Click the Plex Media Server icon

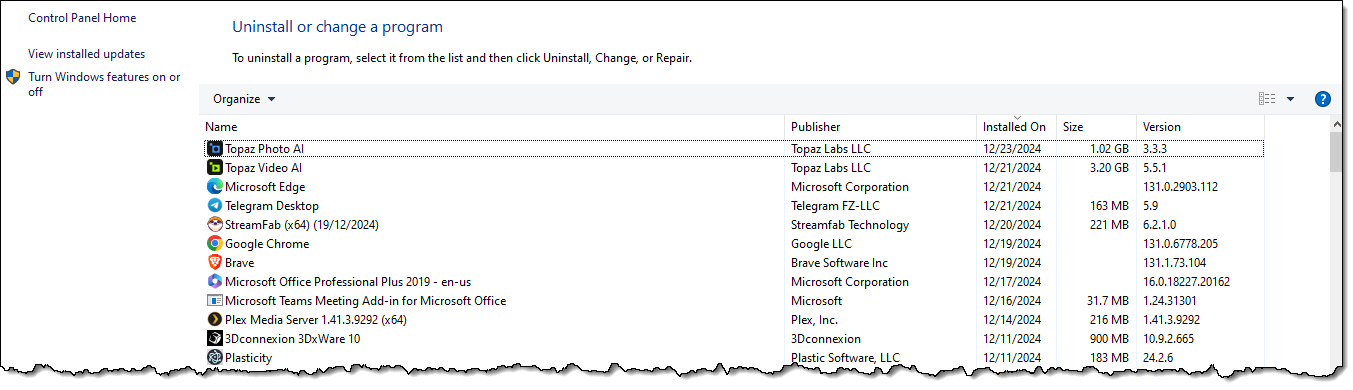tap(214, 320)
